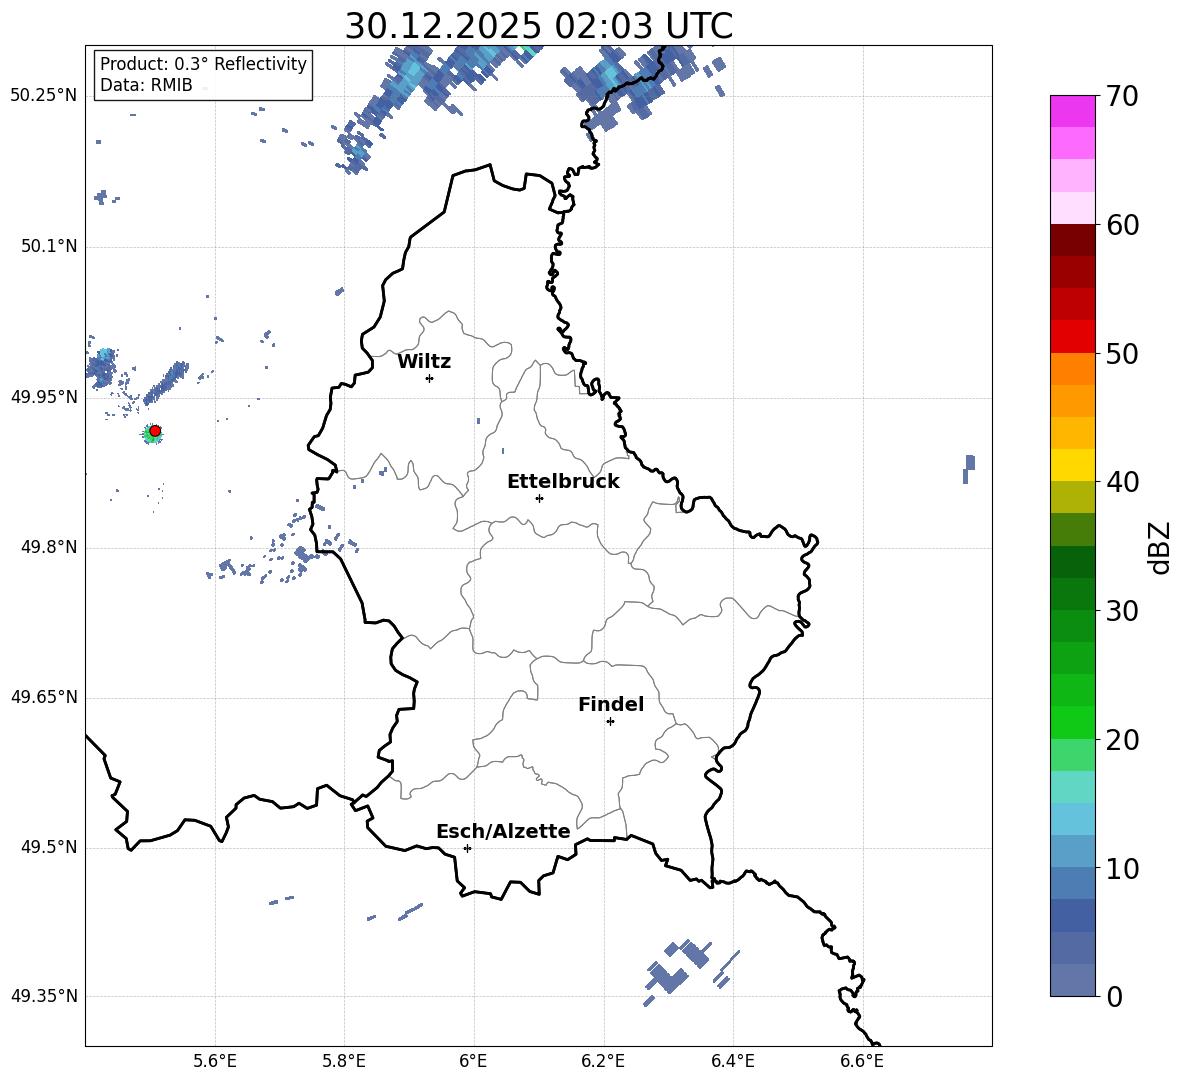Click the 49.8°N latitude label

(x=49, y=547)
